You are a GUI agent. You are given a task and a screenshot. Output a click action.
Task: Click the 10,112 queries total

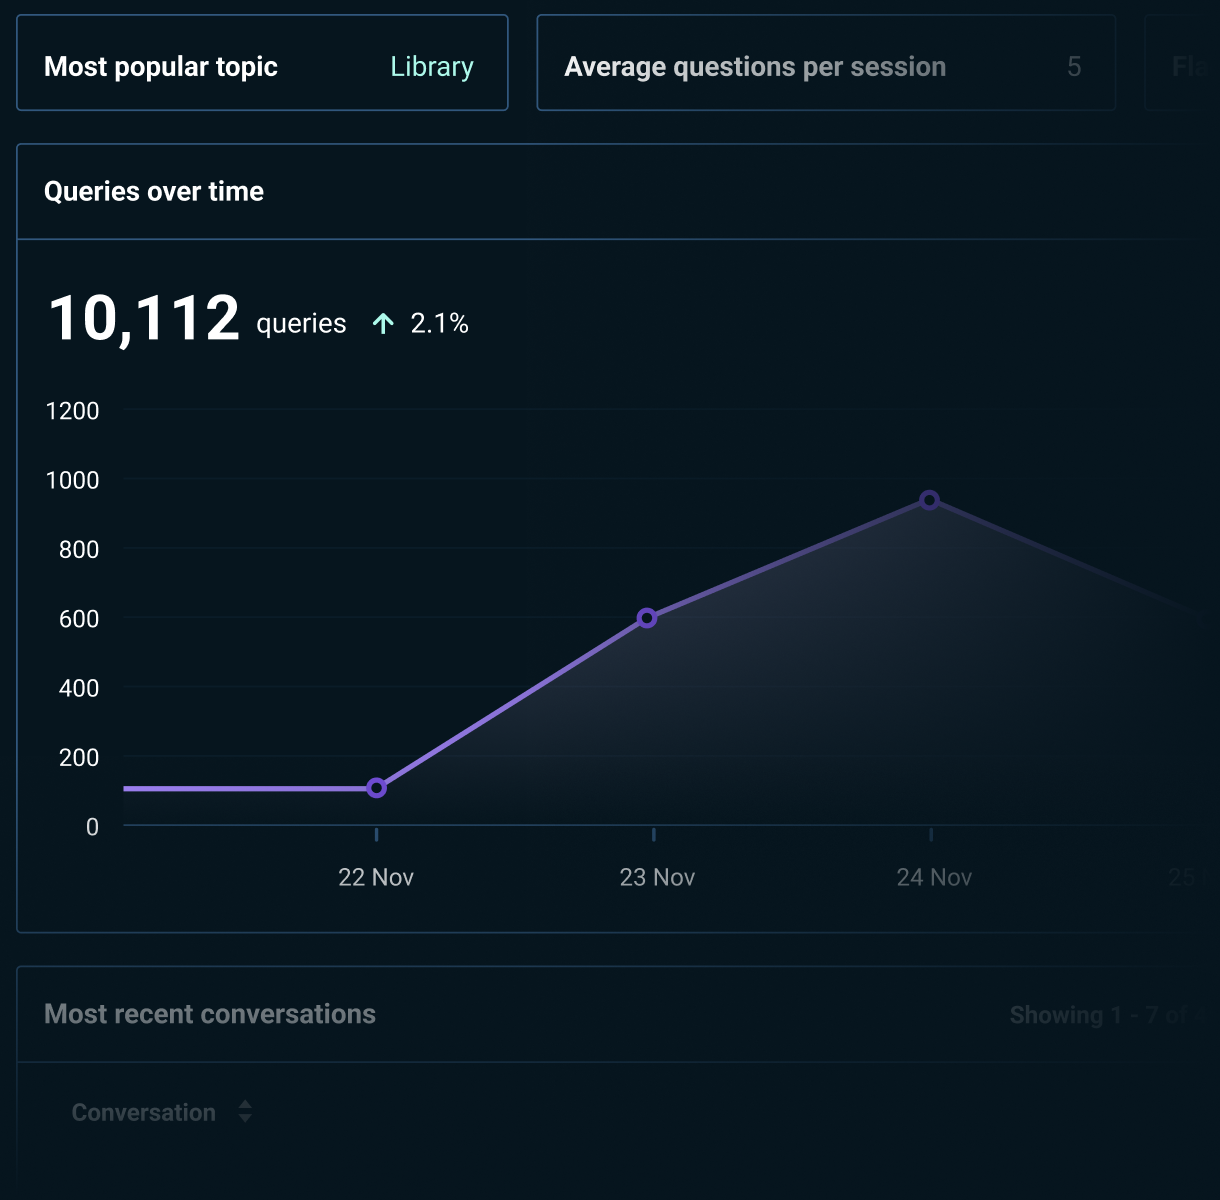(x=144, y=319)
